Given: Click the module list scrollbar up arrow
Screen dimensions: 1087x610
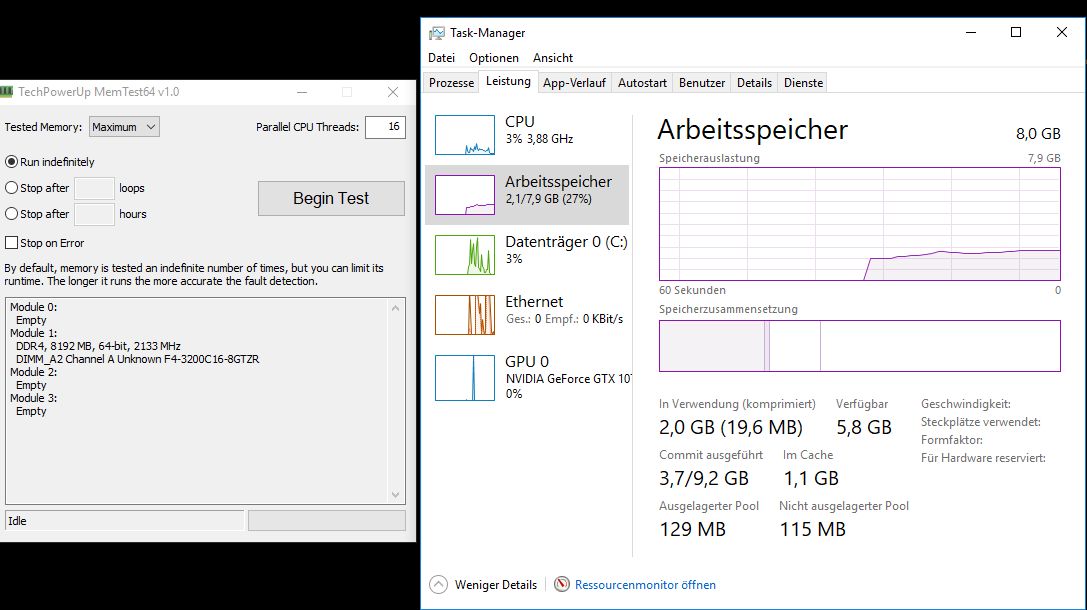Looking at the screenshot, I should coord(396,308).
